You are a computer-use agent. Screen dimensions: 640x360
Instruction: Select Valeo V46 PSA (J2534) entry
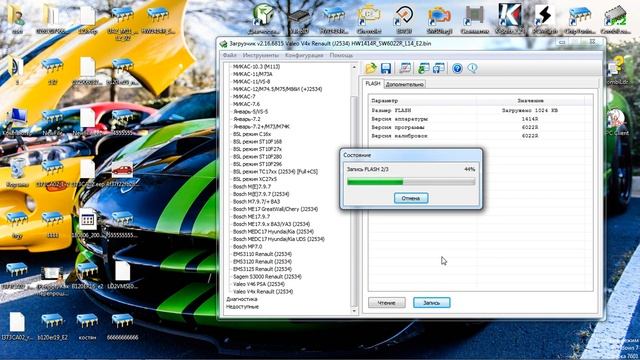tap(259, 284)
